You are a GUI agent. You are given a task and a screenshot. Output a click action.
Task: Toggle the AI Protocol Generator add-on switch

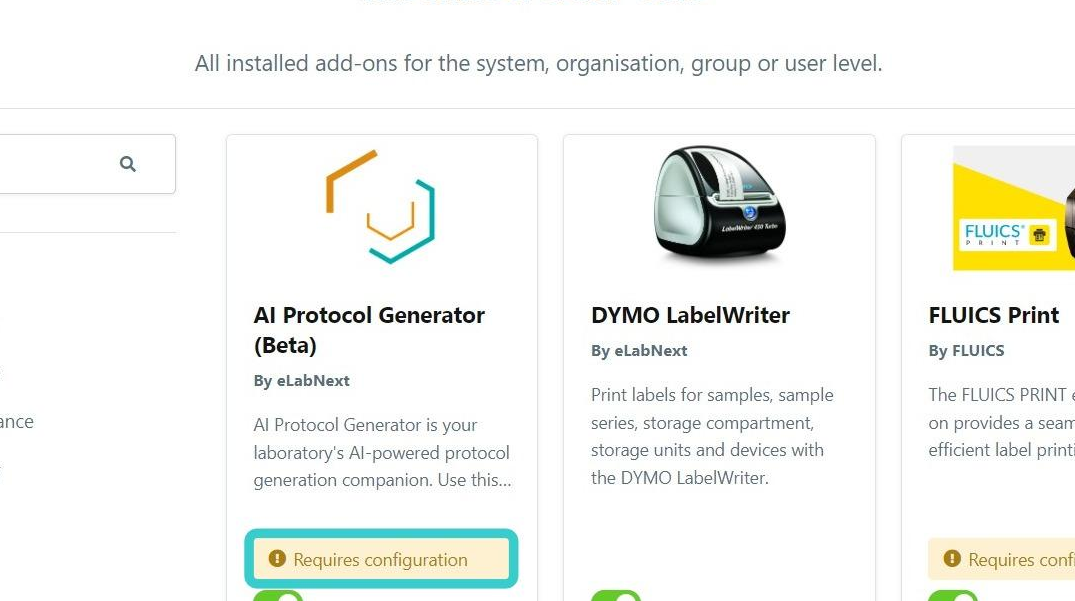(x=278, y=596)
